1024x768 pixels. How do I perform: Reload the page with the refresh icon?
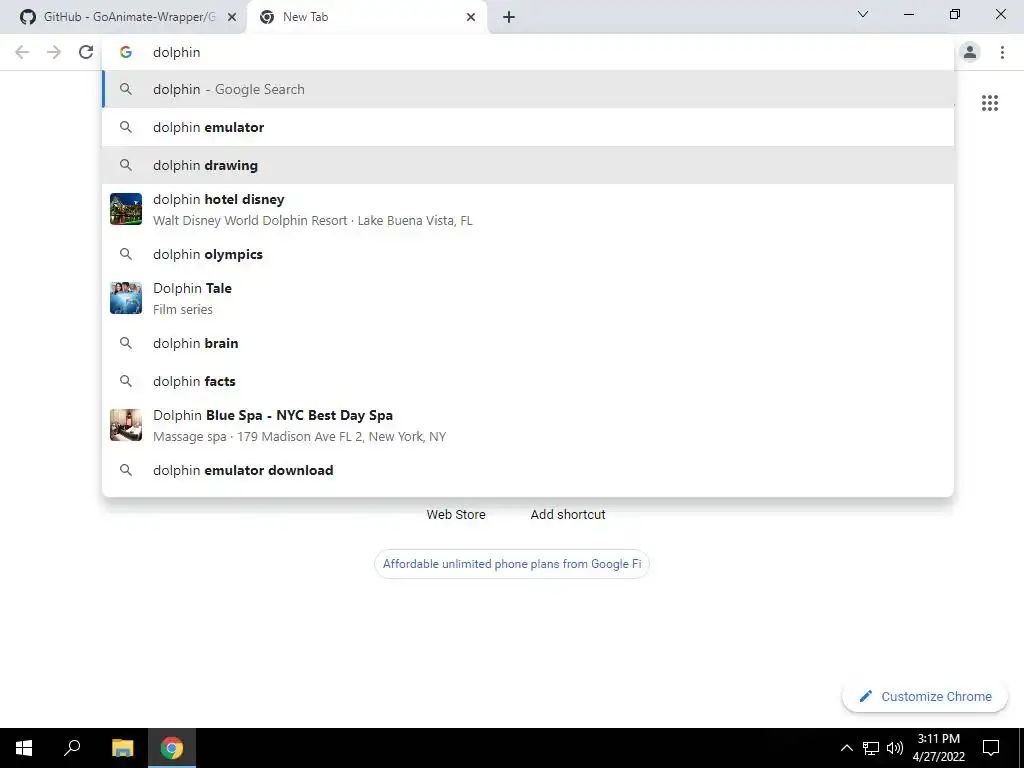pyautogui.click(x=86, y=52)
